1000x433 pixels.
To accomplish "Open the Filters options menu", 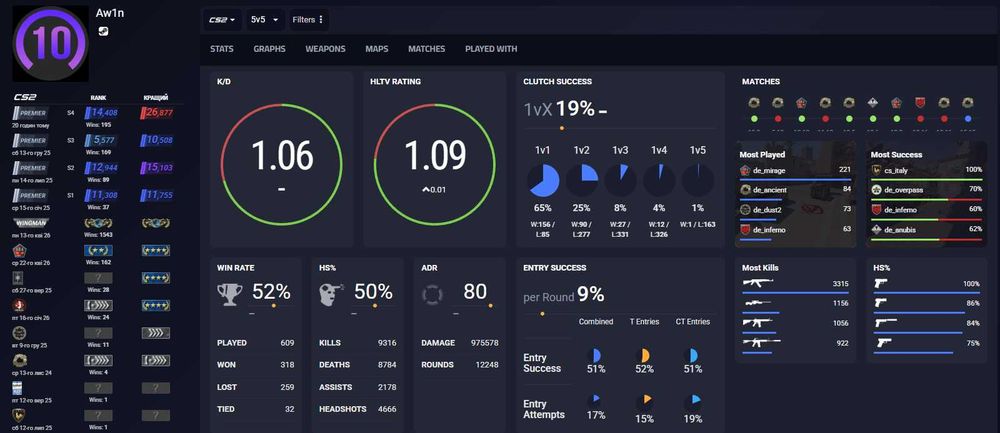I will [309, 20].
